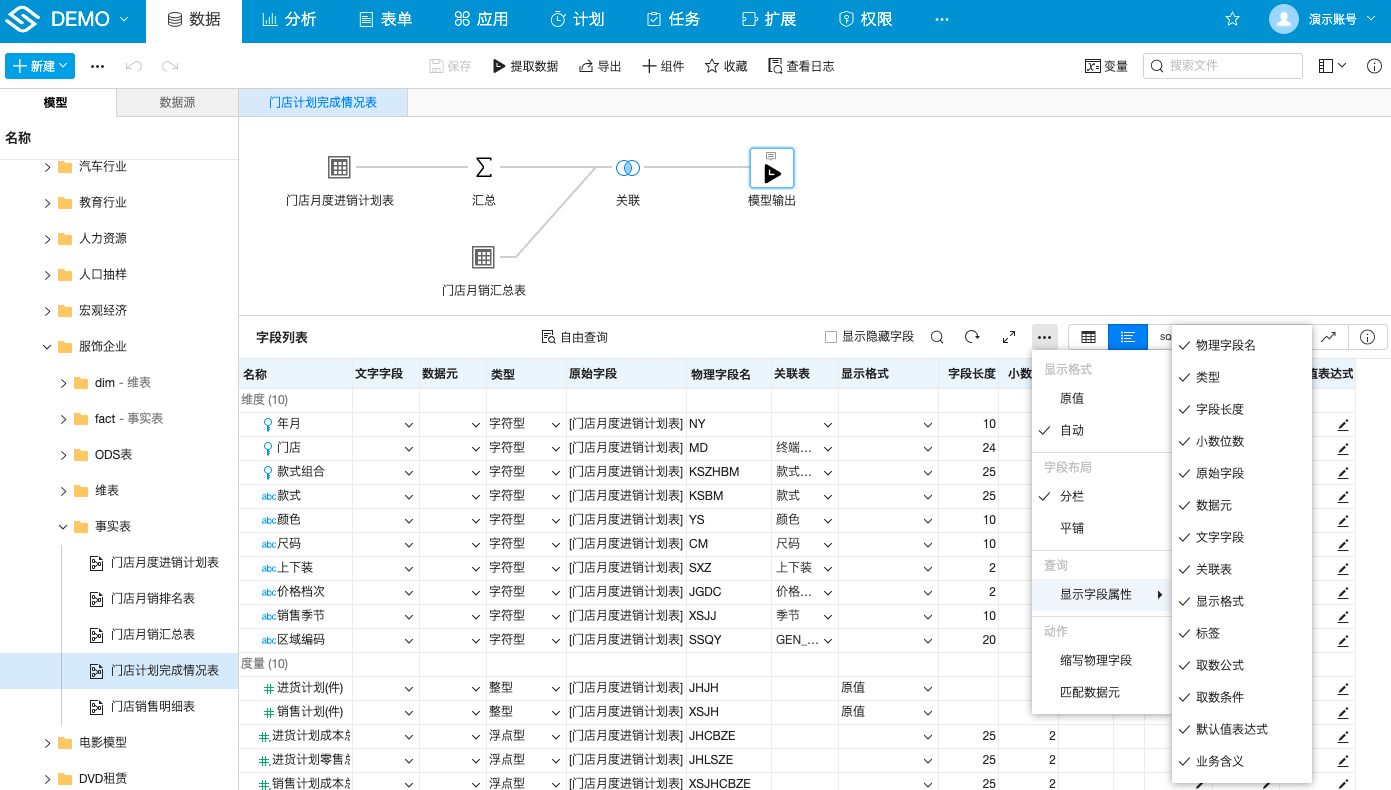
Task: Click the 提取数据 button
Action: (x=524, y=66)
